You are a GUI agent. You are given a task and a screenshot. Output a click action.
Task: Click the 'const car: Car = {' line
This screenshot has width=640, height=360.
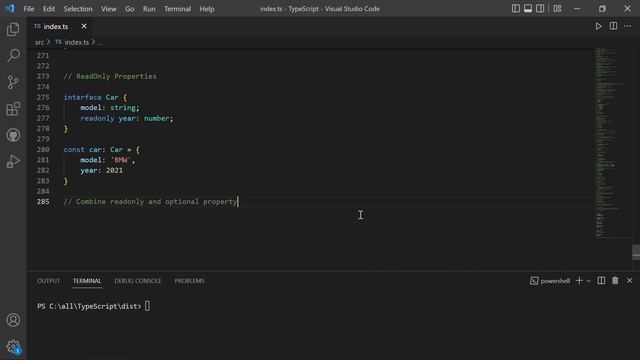102,149
